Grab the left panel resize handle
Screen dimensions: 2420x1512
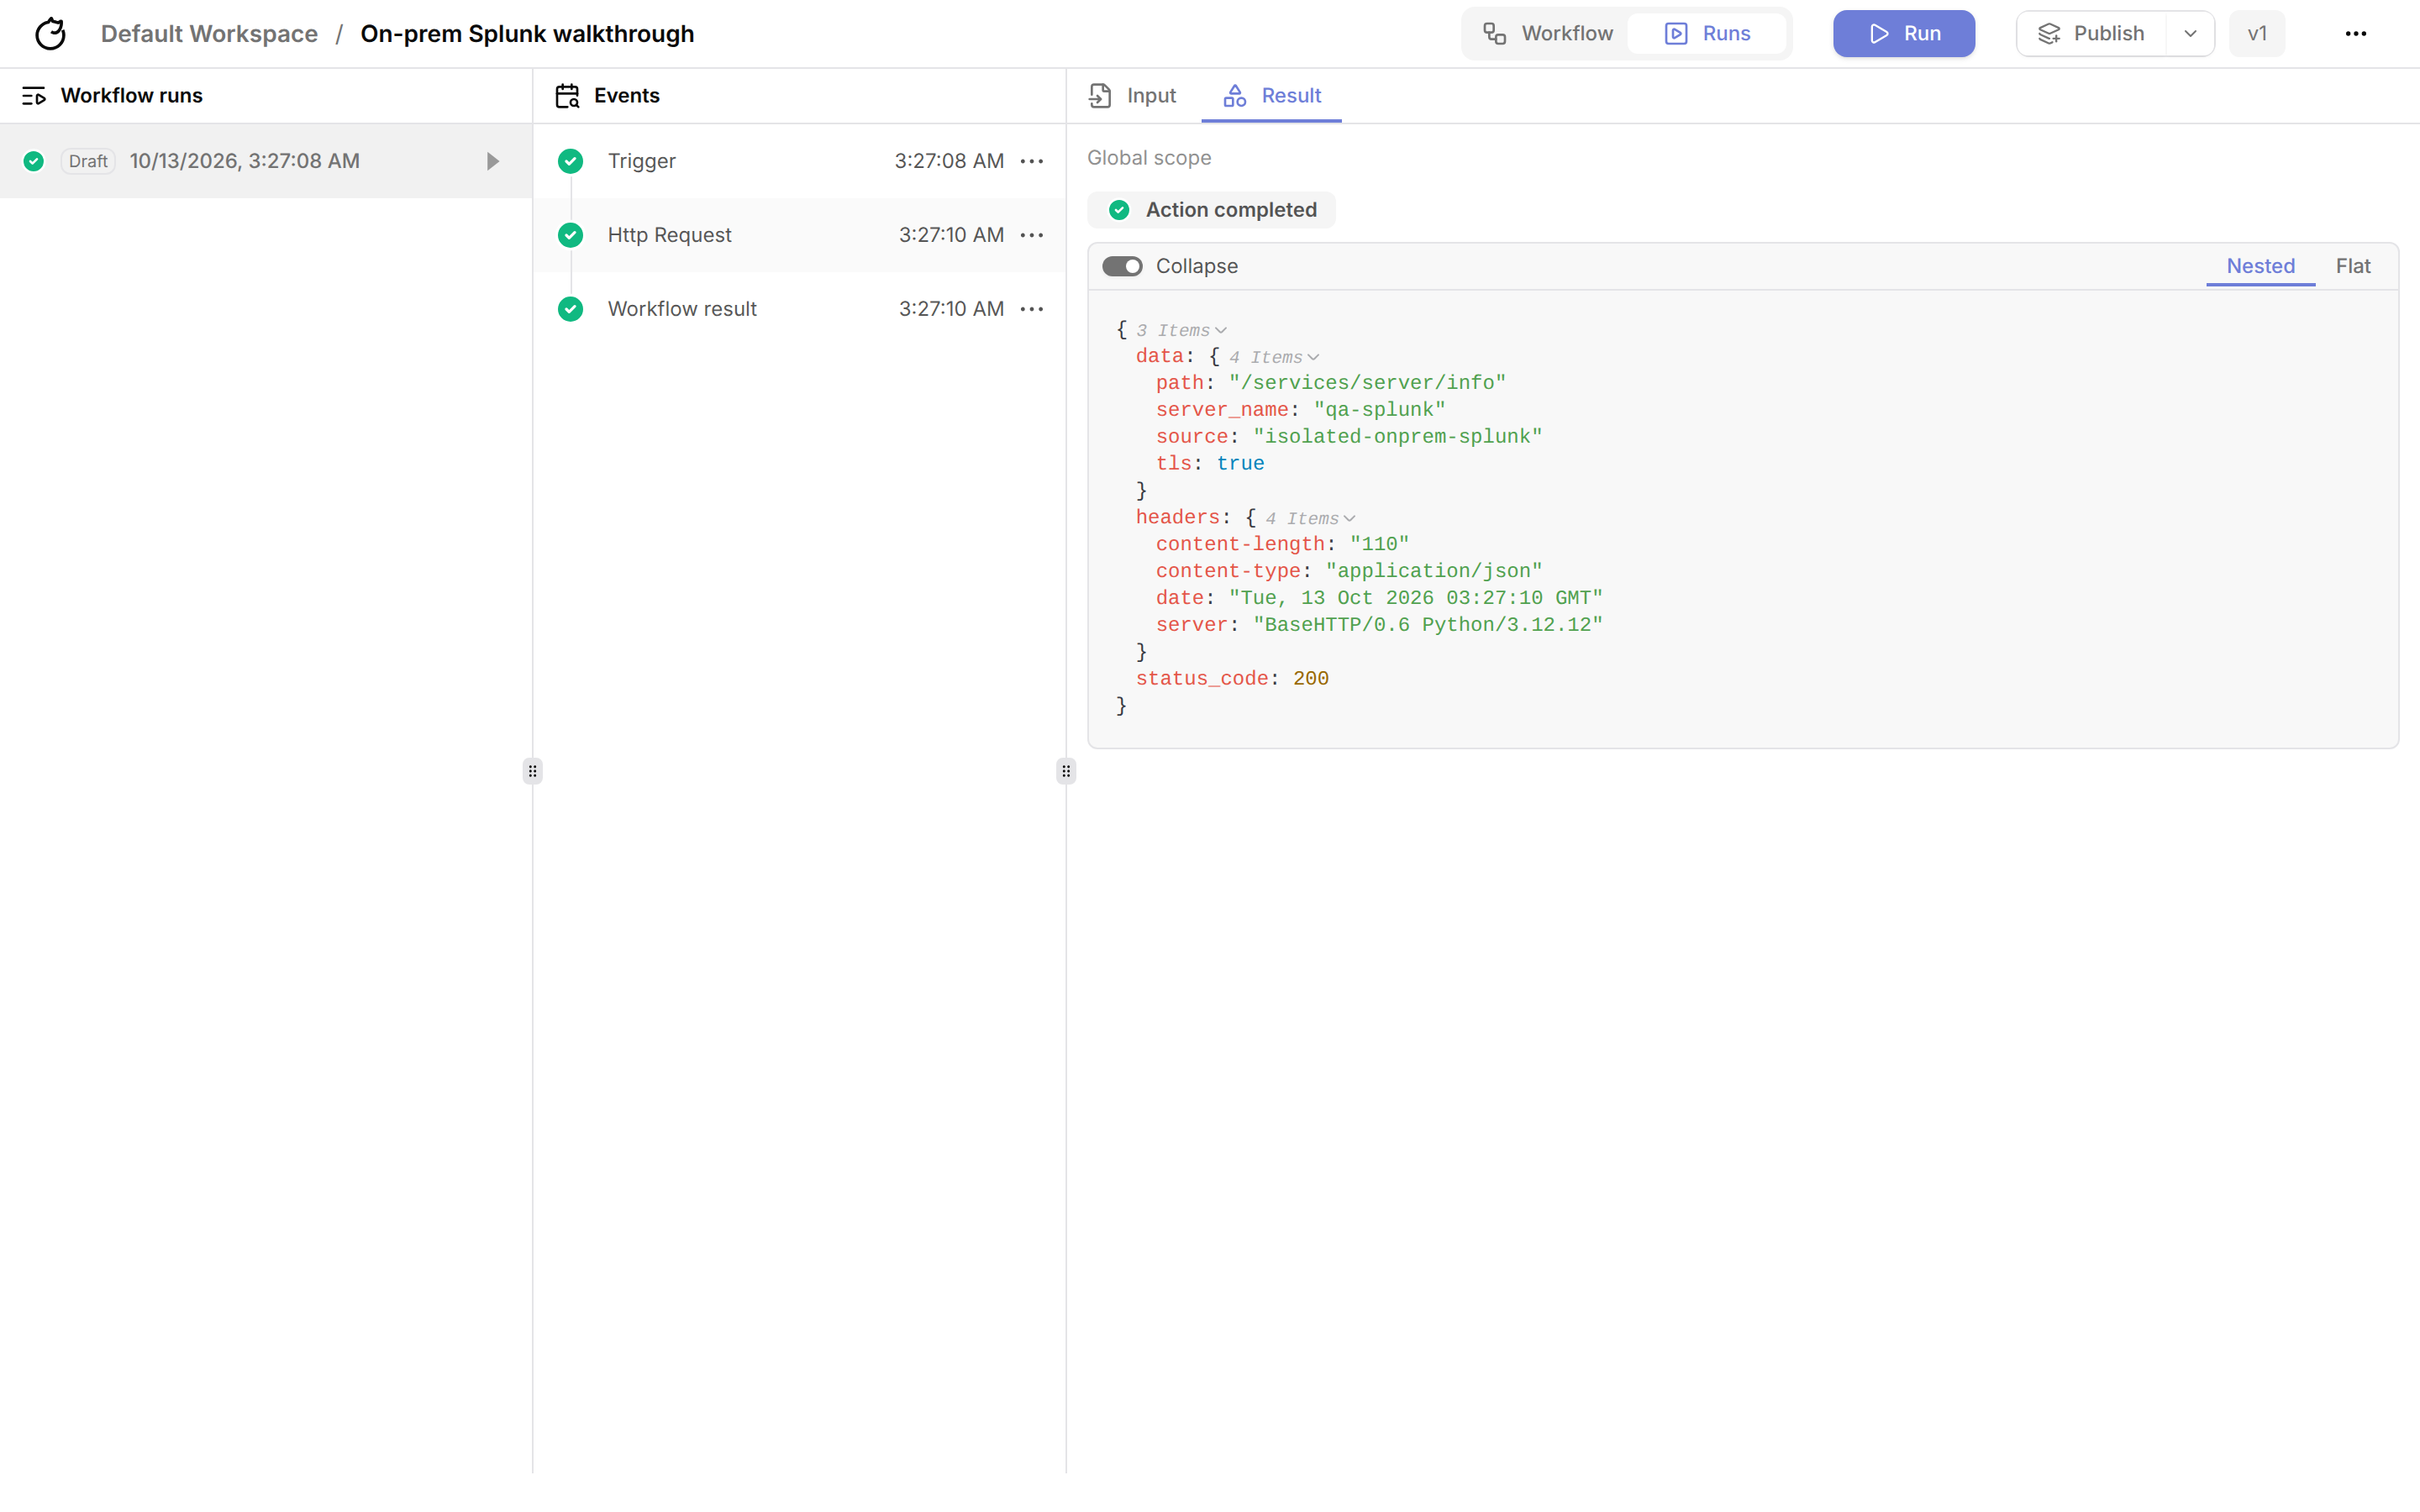click(x=533, y=771)
